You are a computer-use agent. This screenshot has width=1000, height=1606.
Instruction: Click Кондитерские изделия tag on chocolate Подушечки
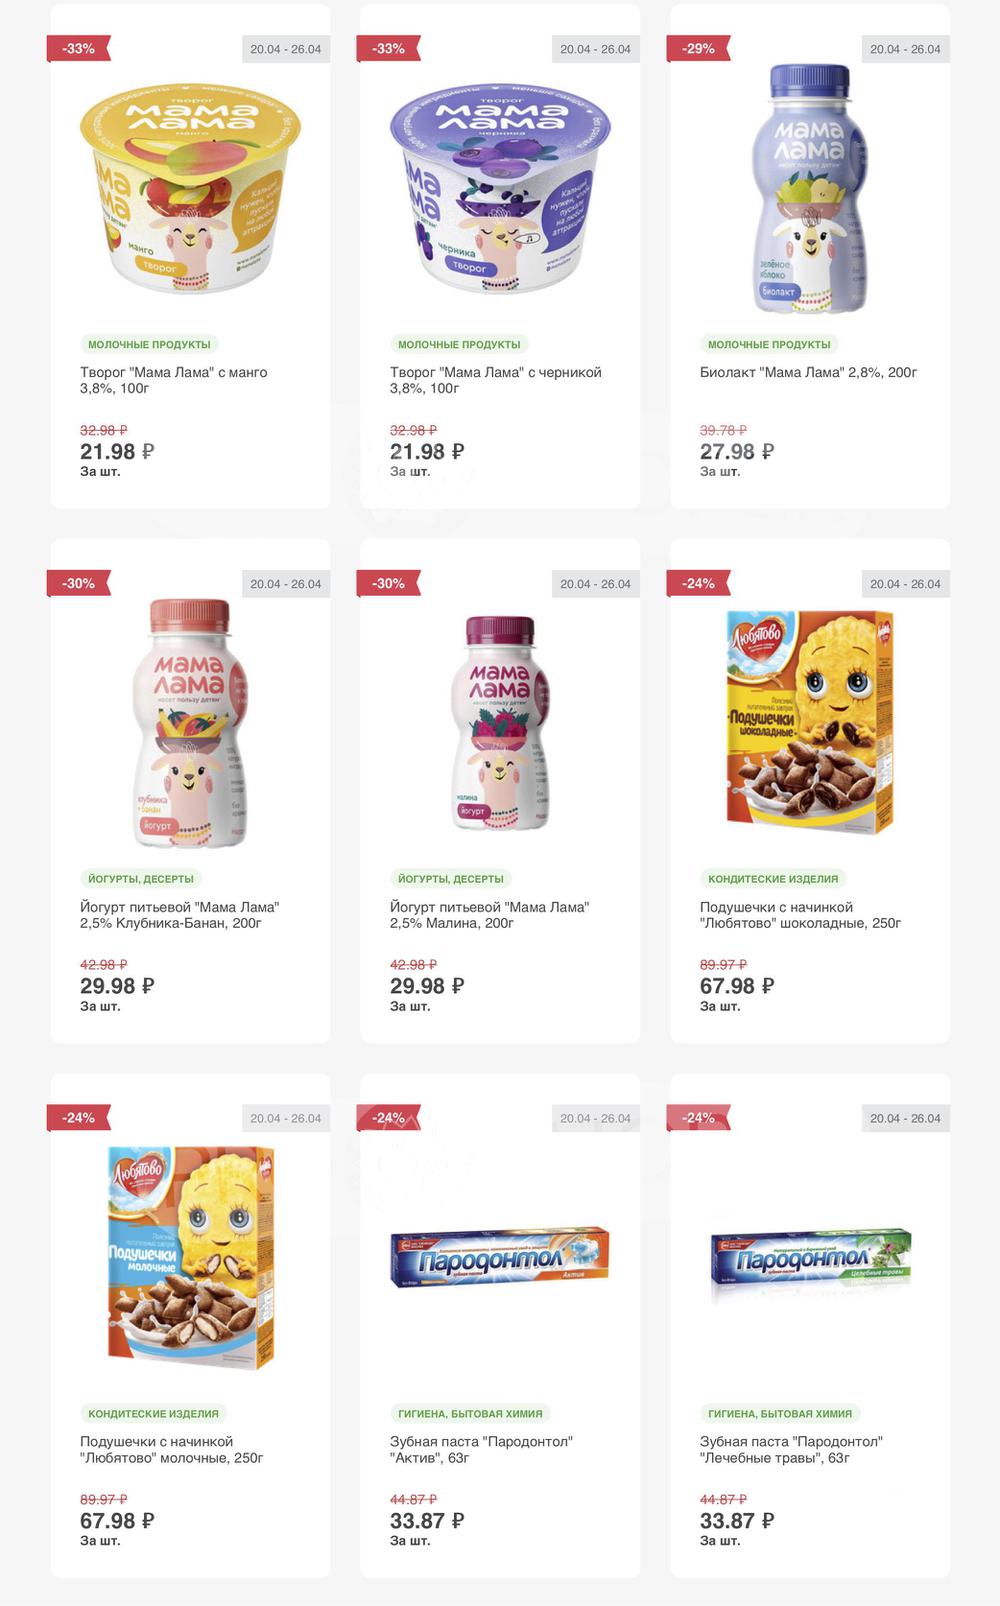click(x=773, y=879)
